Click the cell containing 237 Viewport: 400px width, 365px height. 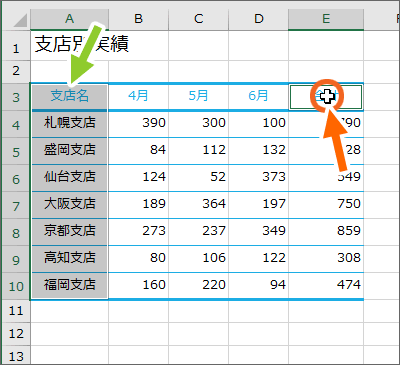point(199,232)
